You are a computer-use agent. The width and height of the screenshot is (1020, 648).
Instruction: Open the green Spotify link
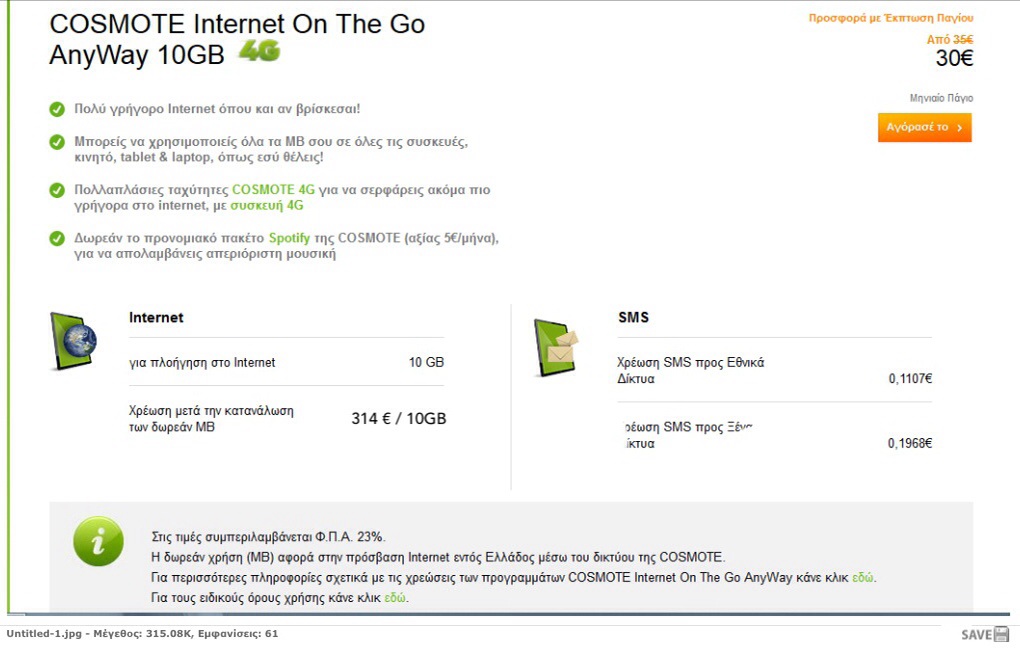coord(289,238)
